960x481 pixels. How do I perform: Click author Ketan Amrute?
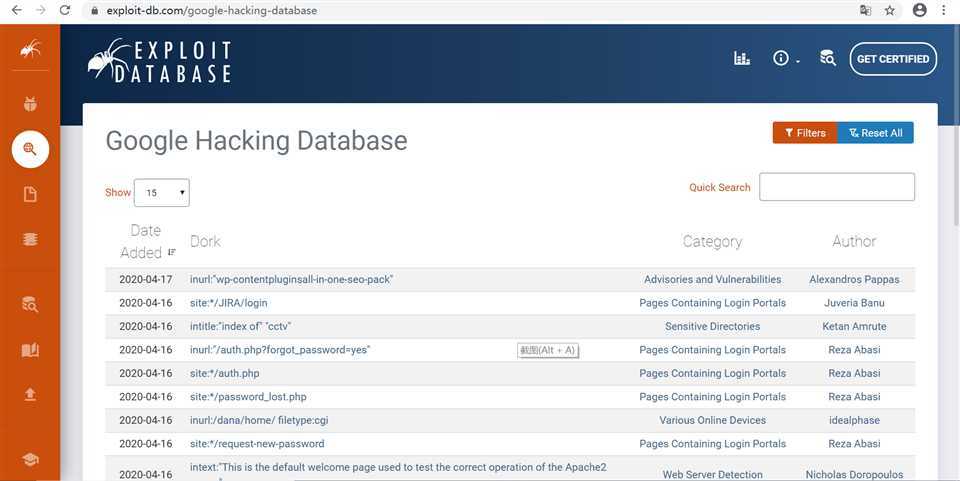click(854, 326)
